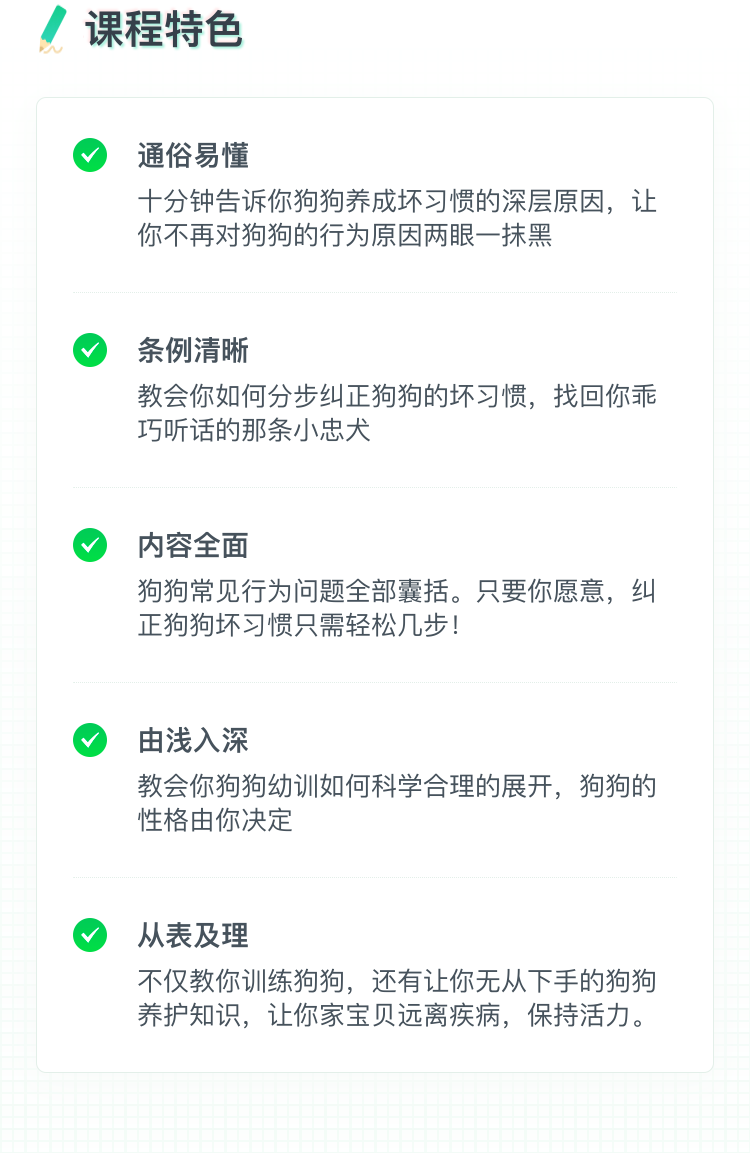Click the description starting with 教会你狗狗幼训

click(397, 803)
